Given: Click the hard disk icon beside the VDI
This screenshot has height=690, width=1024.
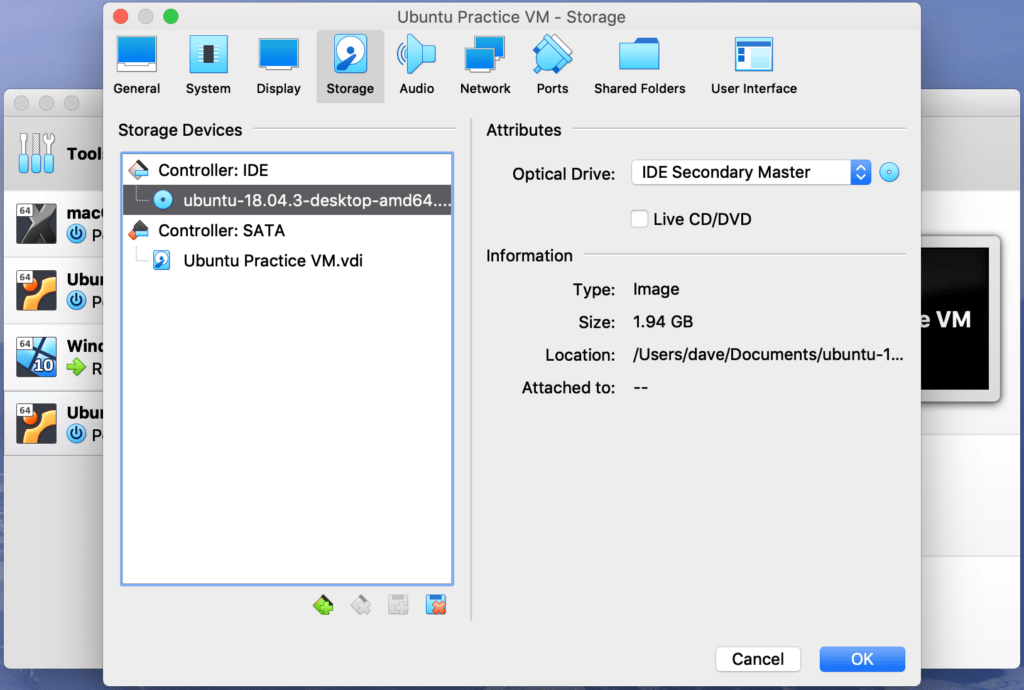Looking at the screenshot, I should [x=161, y=260].
